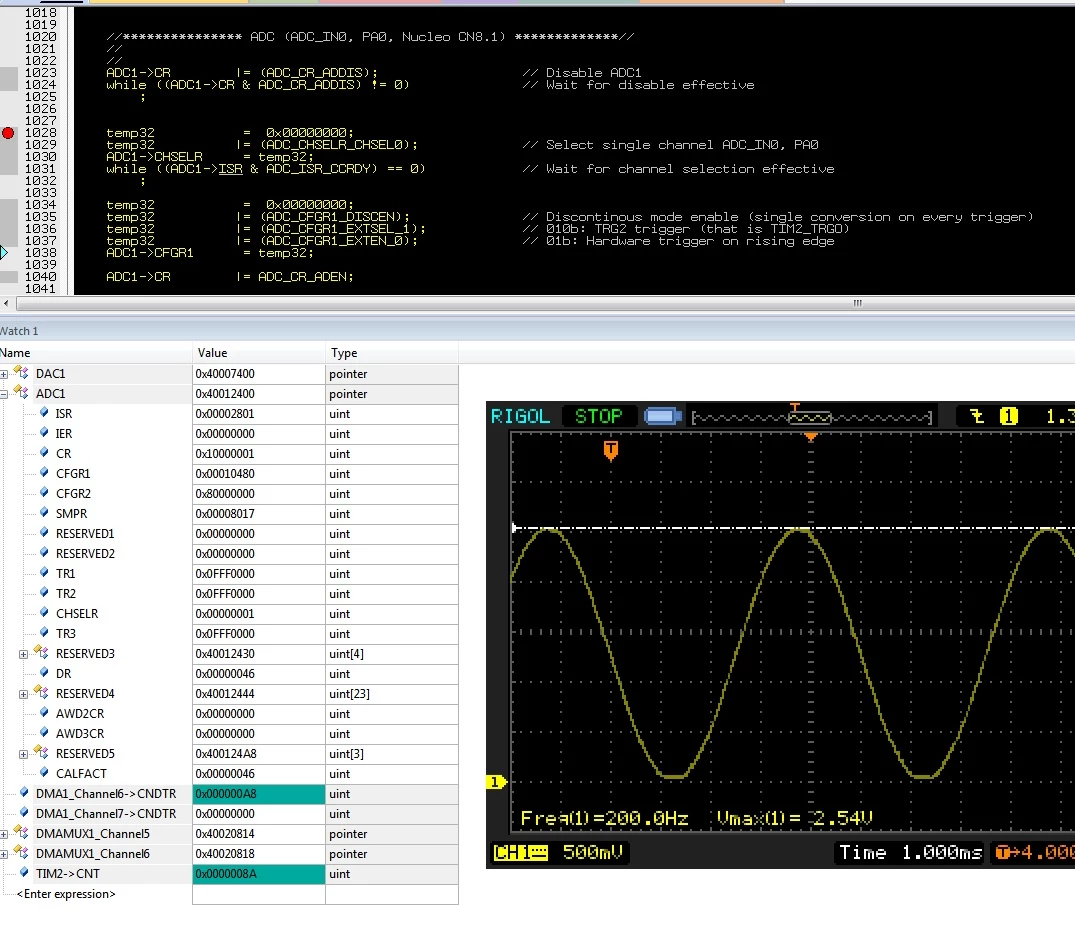
Task: Click the horizontal scrollbar thumb in code editor
Action: [x=857, y=303]
